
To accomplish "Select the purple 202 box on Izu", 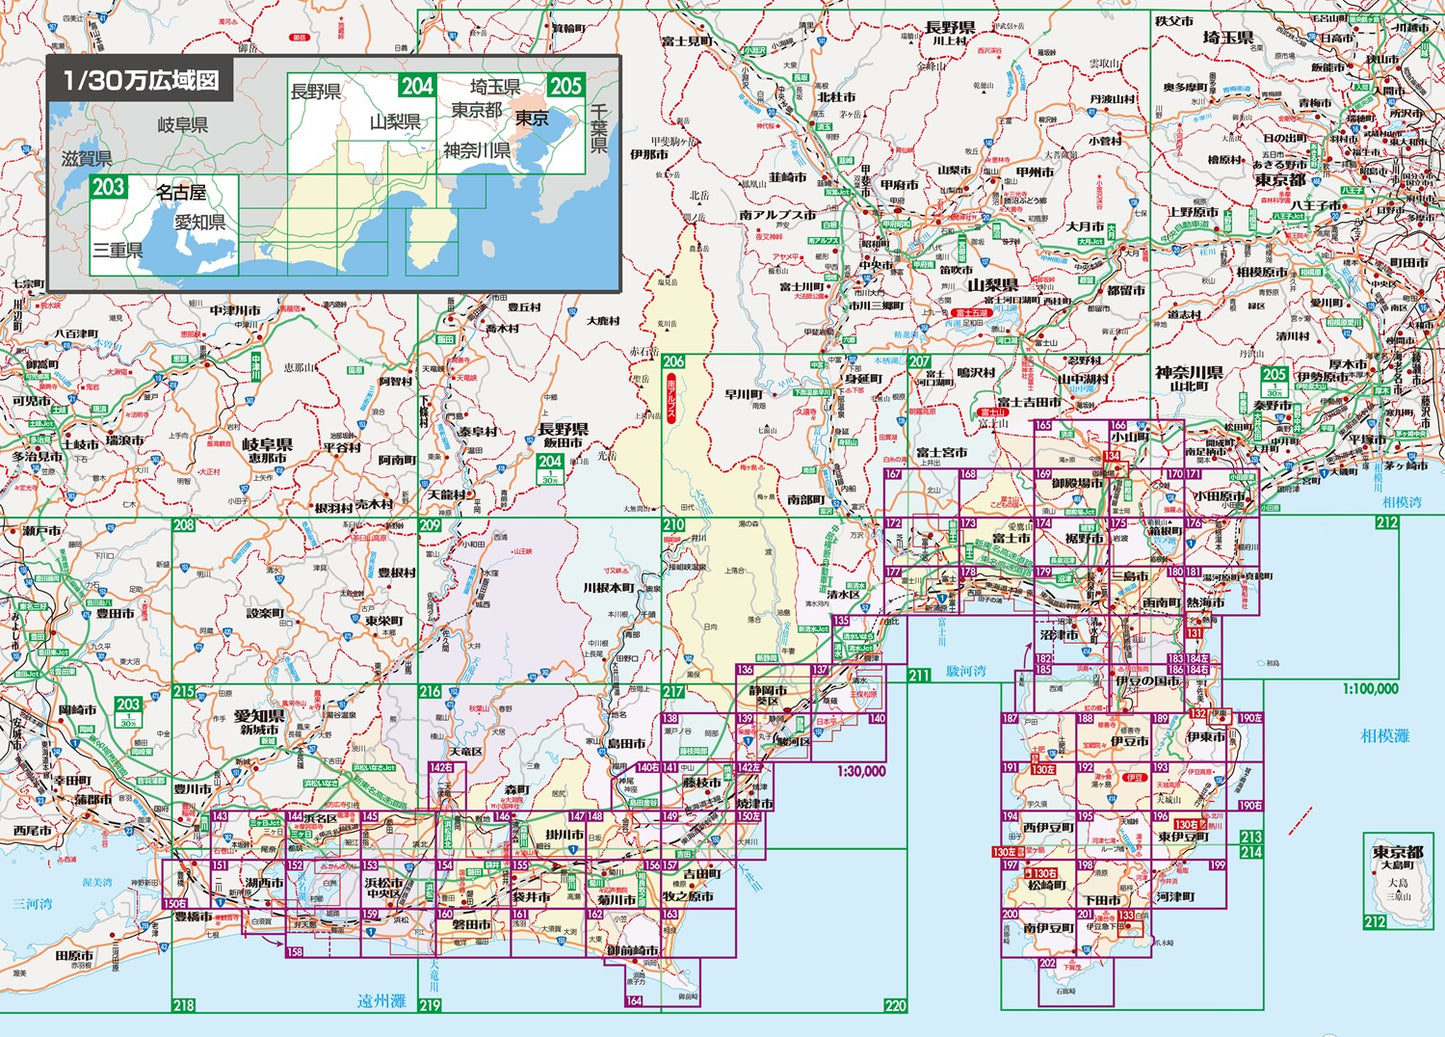I will 1046,964.
